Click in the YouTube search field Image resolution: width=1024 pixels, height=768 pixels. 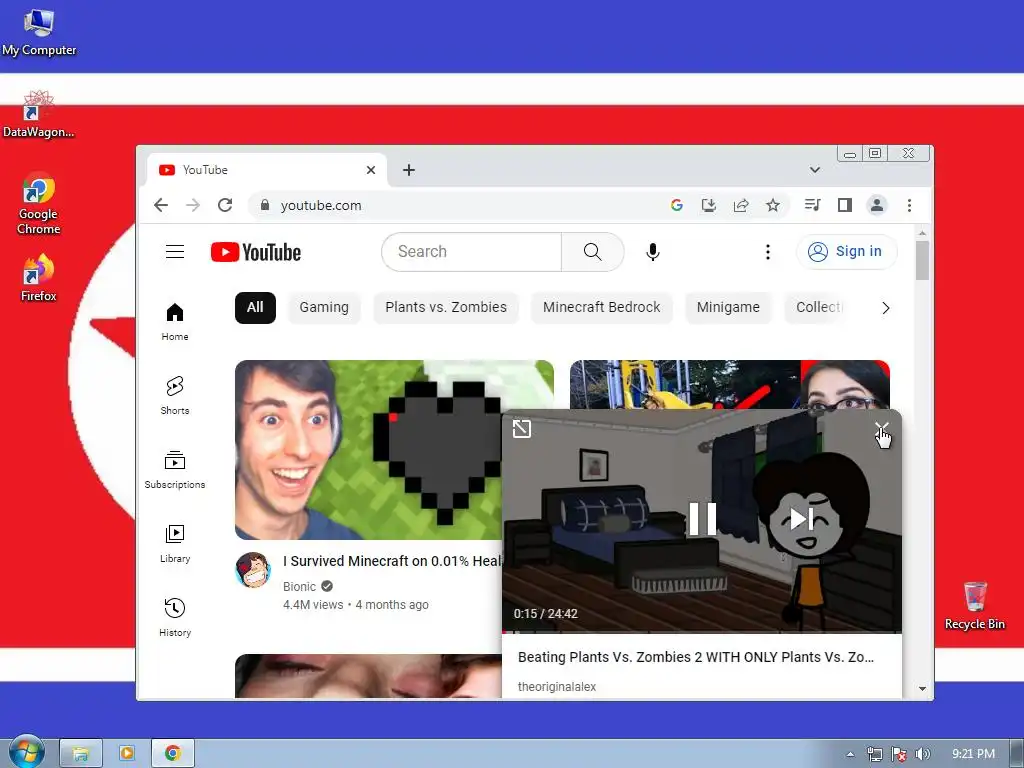coord(472,252)
